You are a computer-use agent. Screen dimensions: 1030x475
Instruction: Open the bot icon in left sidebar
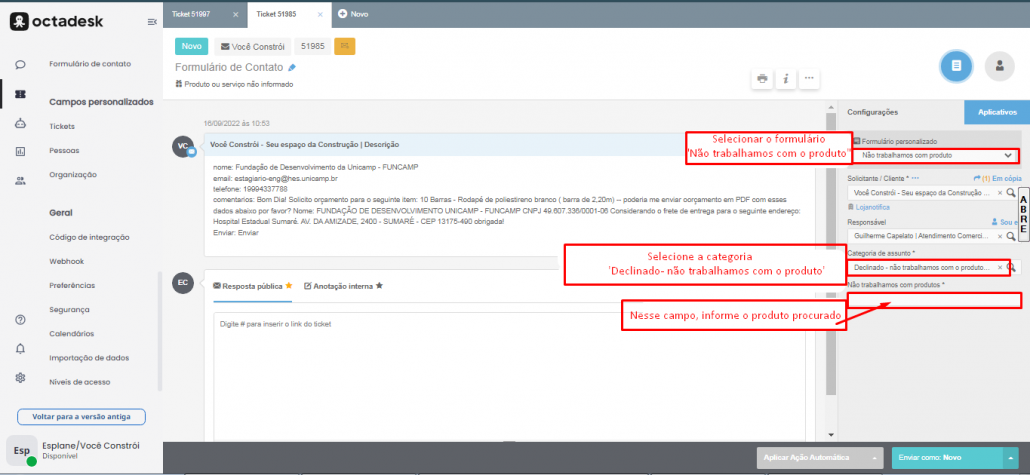[21, 123]
